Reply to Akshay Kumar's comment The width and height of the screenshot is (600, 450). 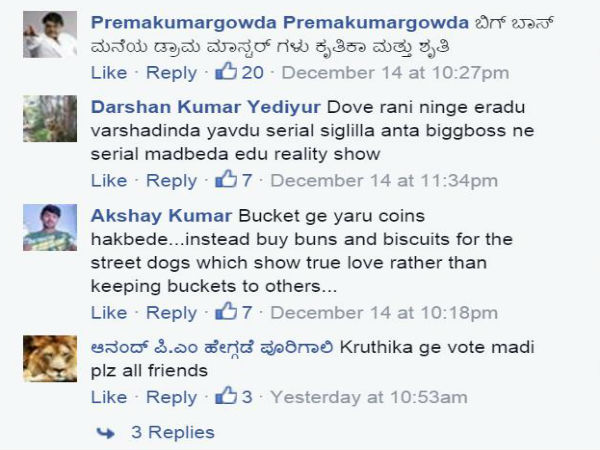(171, 313)
